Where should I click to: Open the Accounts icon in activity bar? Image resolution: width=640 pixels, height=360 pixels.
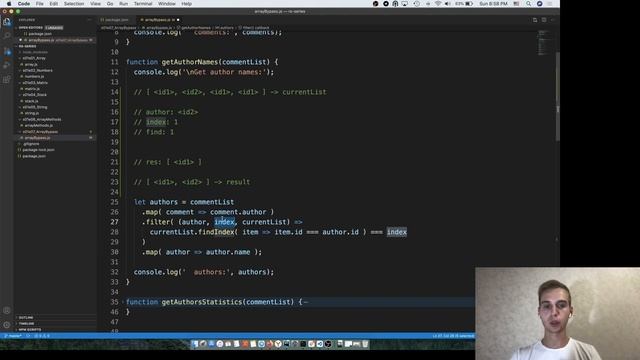point(7,311)
